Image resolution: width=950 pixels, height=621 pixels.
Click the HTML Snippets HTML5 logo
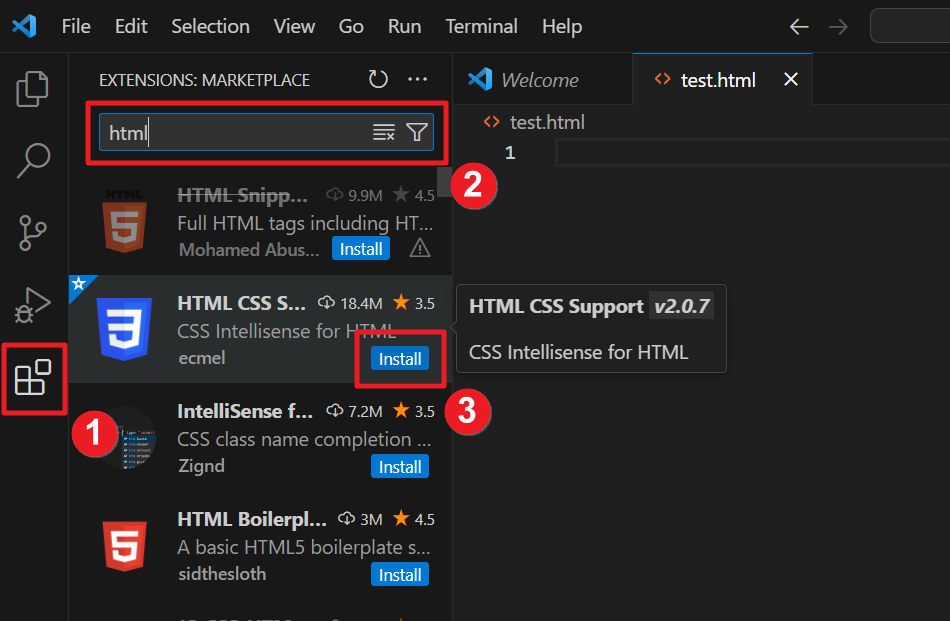(124, 221)
